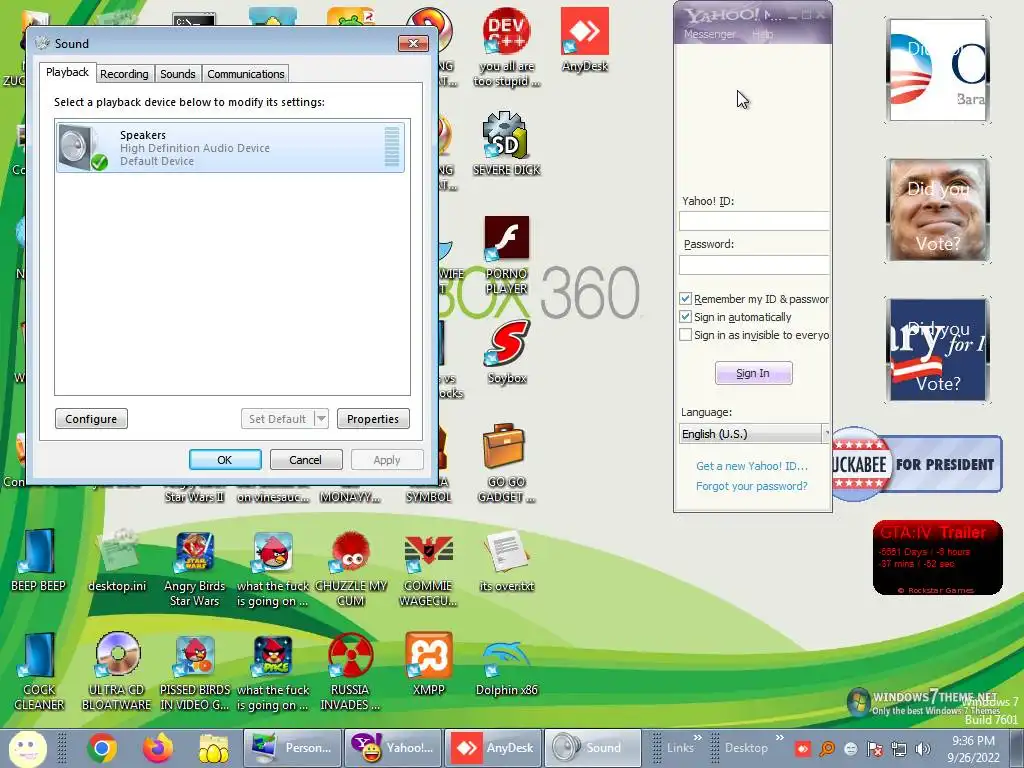Open the Set Default dropdown arrow
1024x768 pixels.
321,419
